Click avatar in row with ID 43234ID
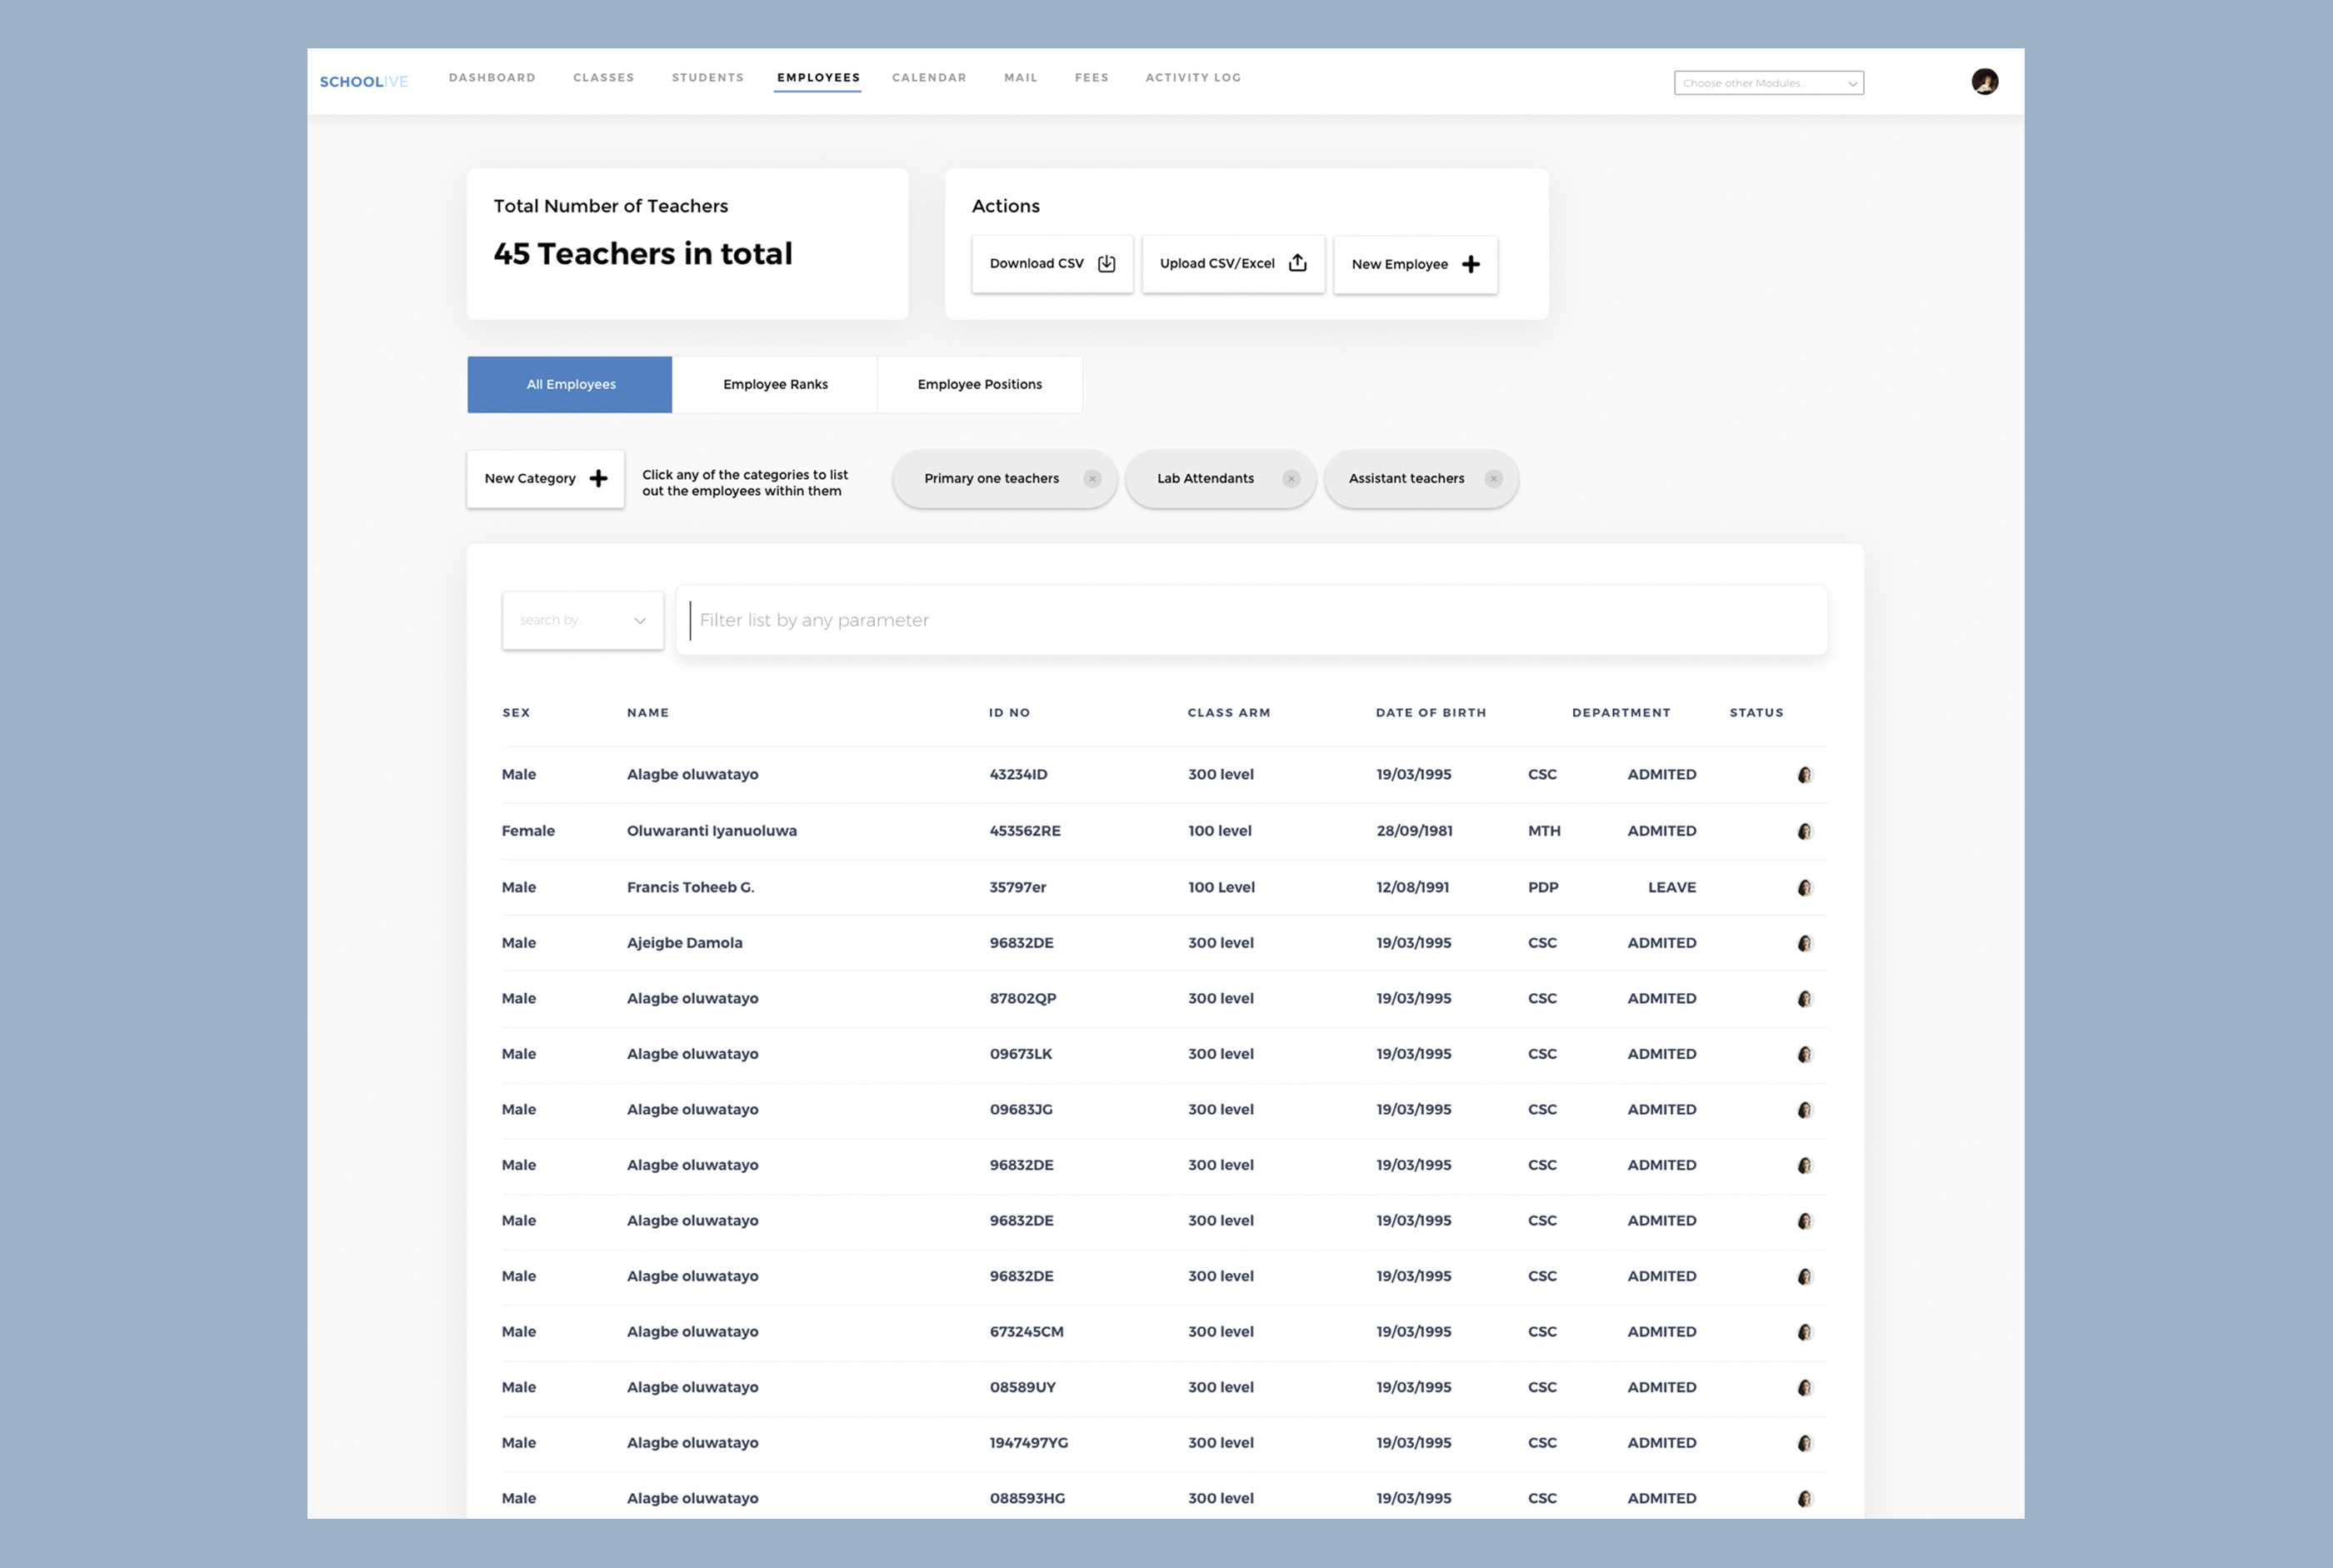The image size is (2333, 1568). (1805, 775)
